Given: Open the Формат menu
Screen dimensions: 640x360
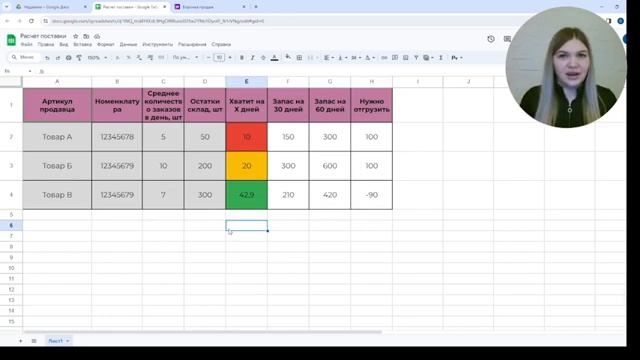Looking at the screenshot, I should pyautogui.click(x=106, y=44).
